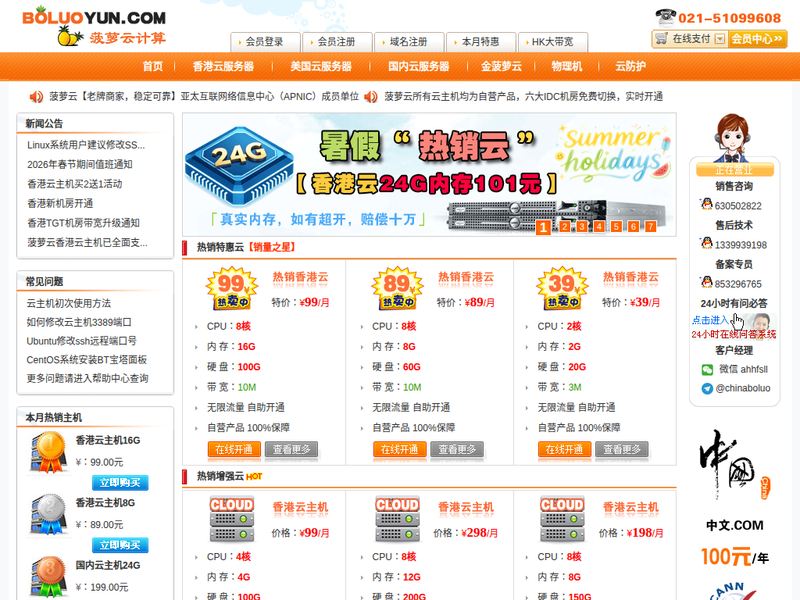The image size is (800, 600).
Task: Click the CLOUD server icon for ¥298/月 host
Action: click(397, 519)
